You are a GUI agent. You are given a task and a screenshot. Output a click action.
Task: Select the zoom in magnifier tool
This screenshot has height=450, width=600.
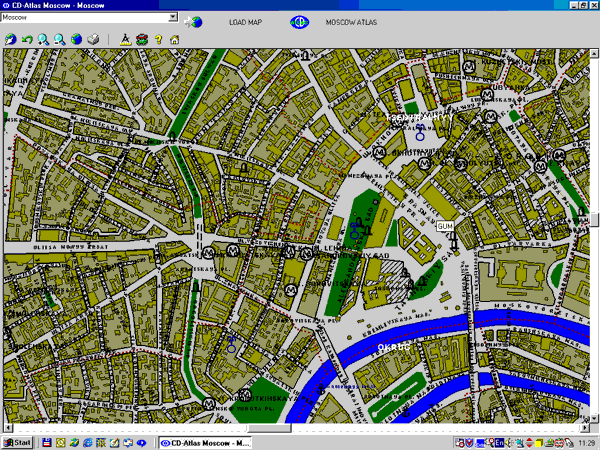[x=43, y=39]
